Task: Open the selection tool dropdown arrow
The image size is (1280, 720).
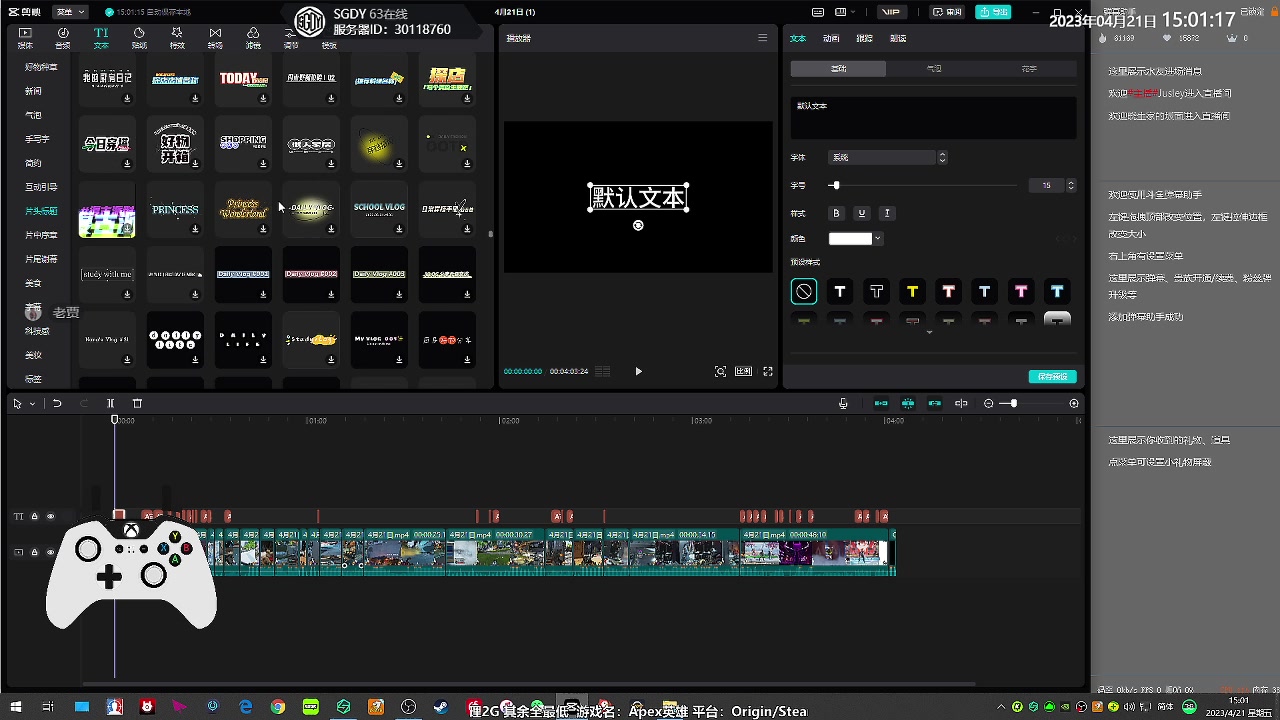Action: (33, 404)
